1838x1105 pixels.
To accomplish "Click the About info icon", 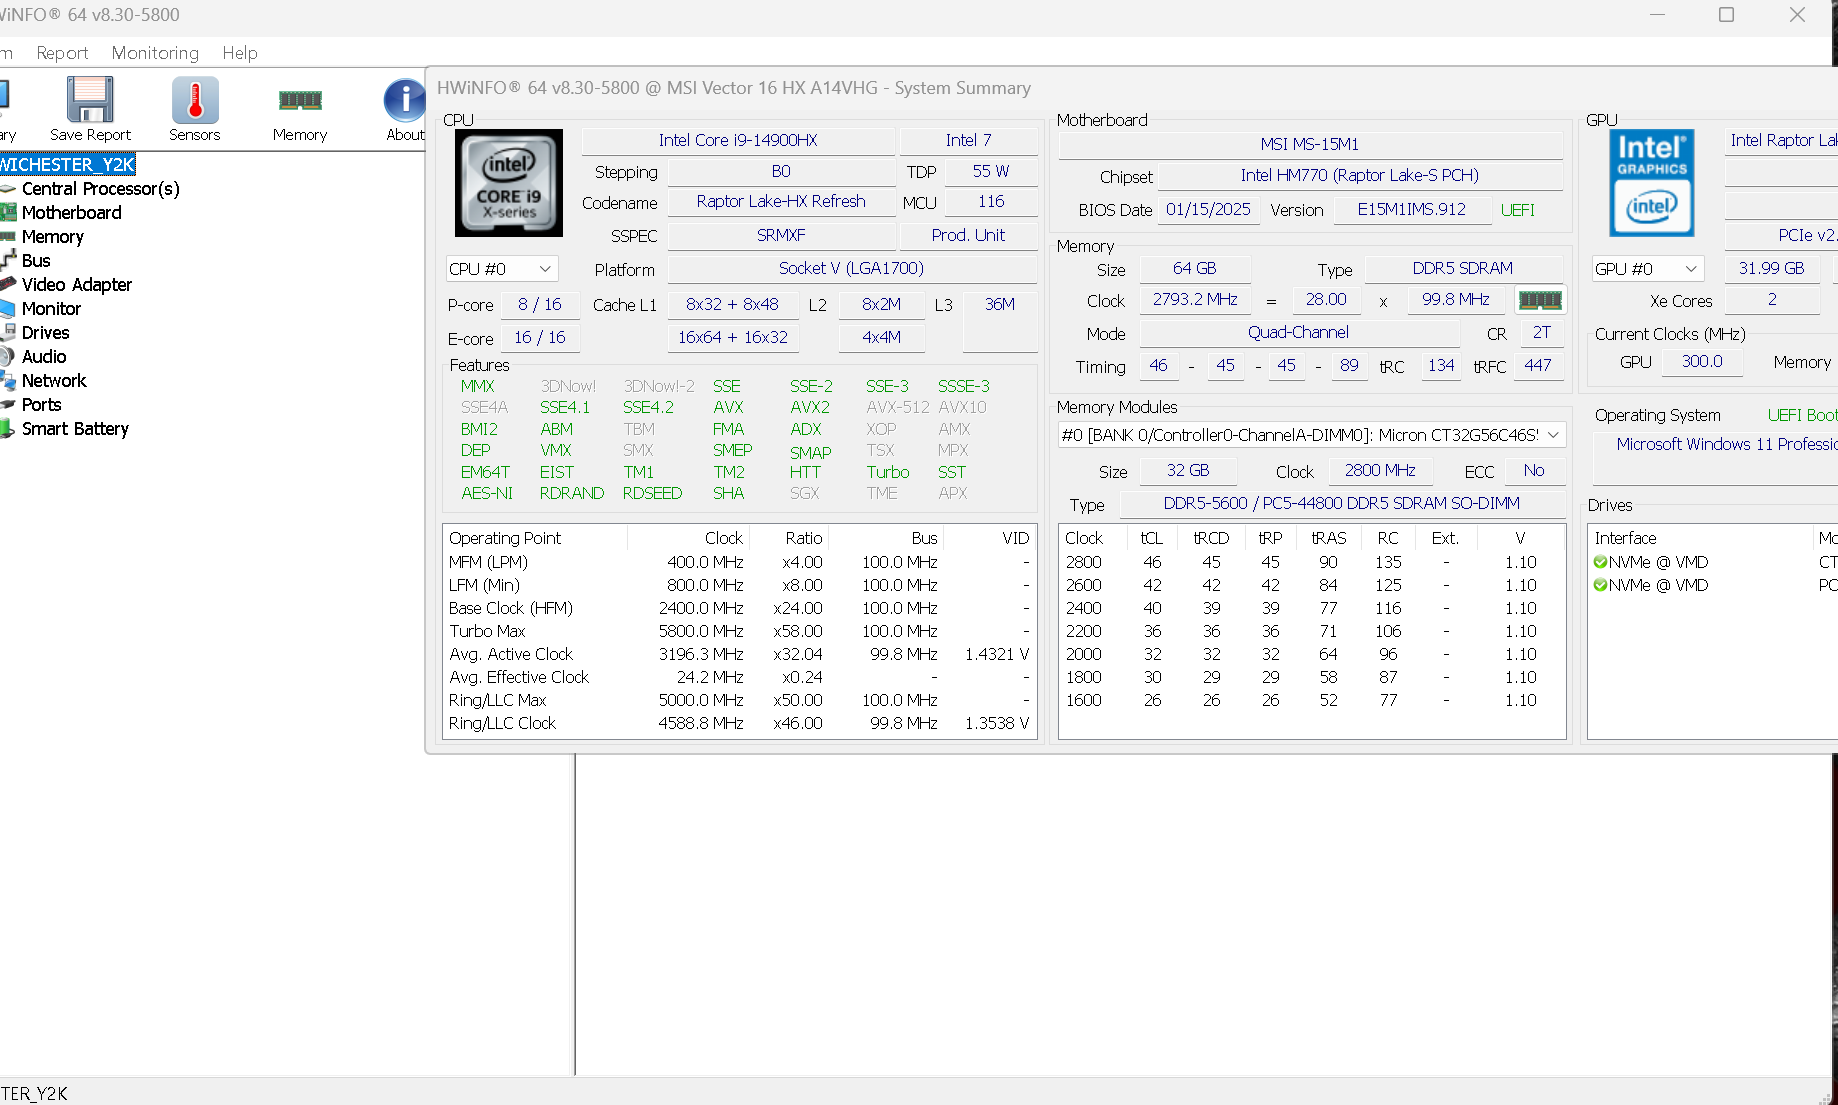I will [405, 100].
